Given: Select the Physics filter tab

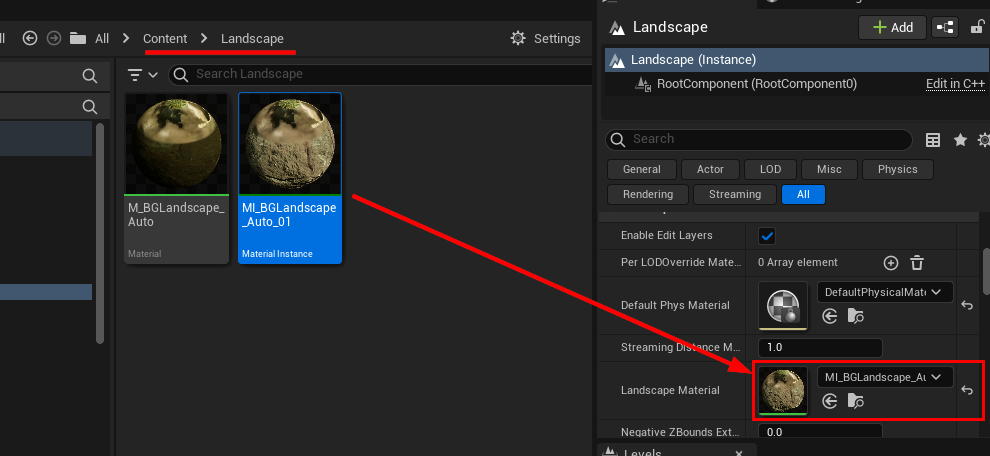Looking at the screenshot, I should click(897, 169).
